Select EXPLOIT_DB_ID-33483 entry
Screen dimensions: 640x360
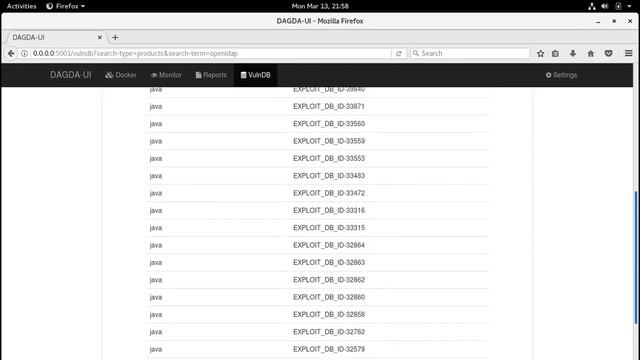point(329,176)
